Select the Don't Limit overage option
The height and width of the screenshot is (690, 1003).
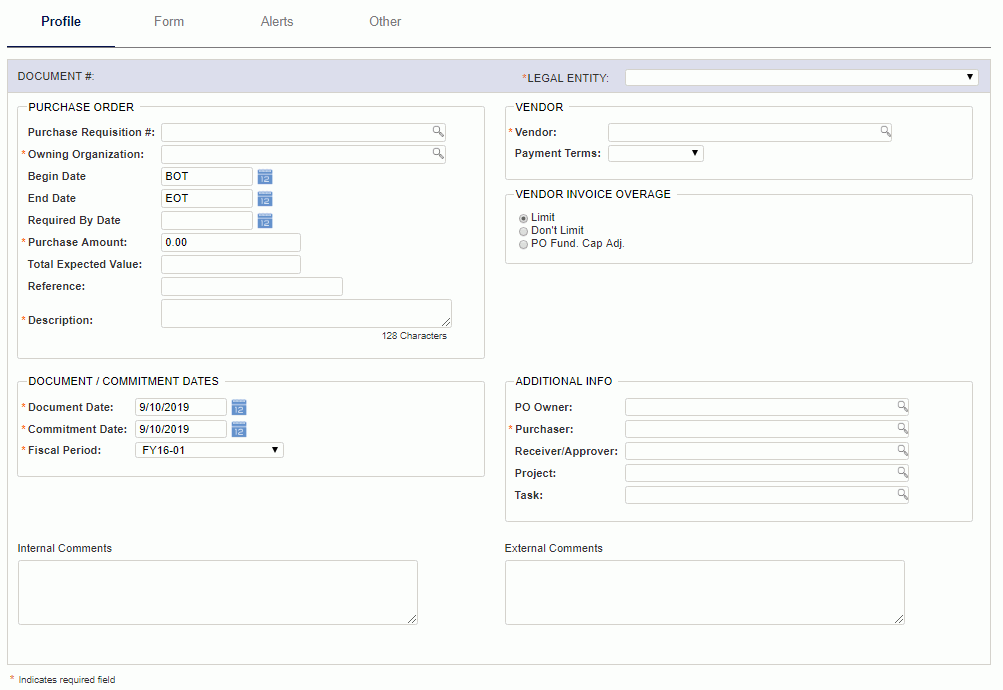(523, 231)
